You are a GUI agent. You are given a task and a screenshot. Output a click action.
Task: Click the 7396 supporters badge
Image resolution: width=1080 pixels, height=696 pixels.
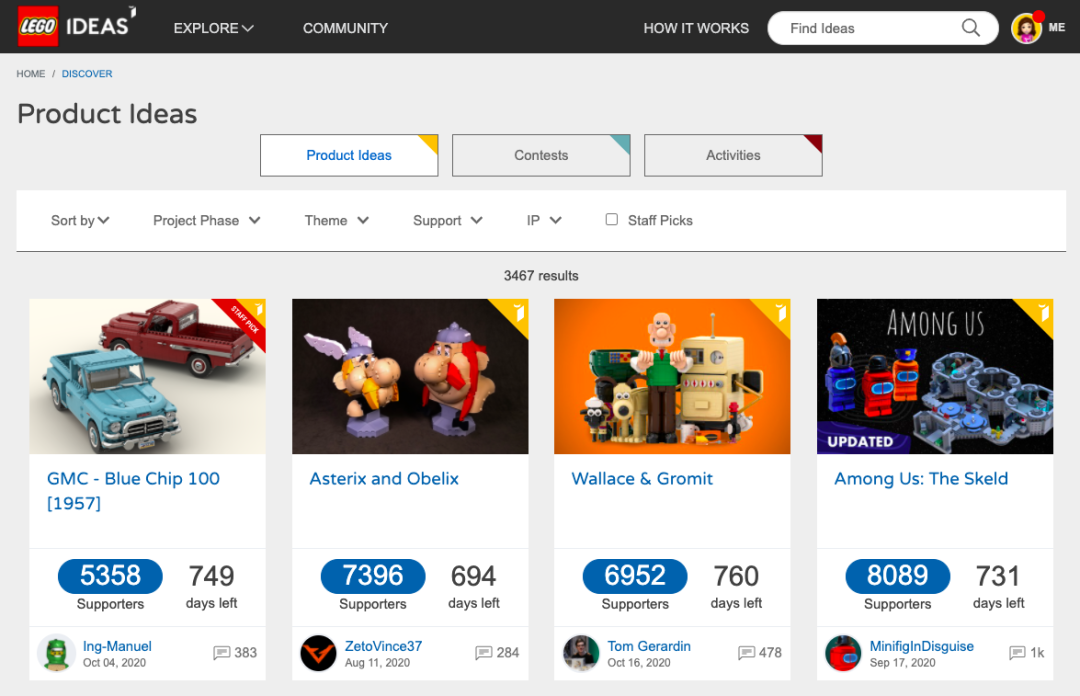373,576
